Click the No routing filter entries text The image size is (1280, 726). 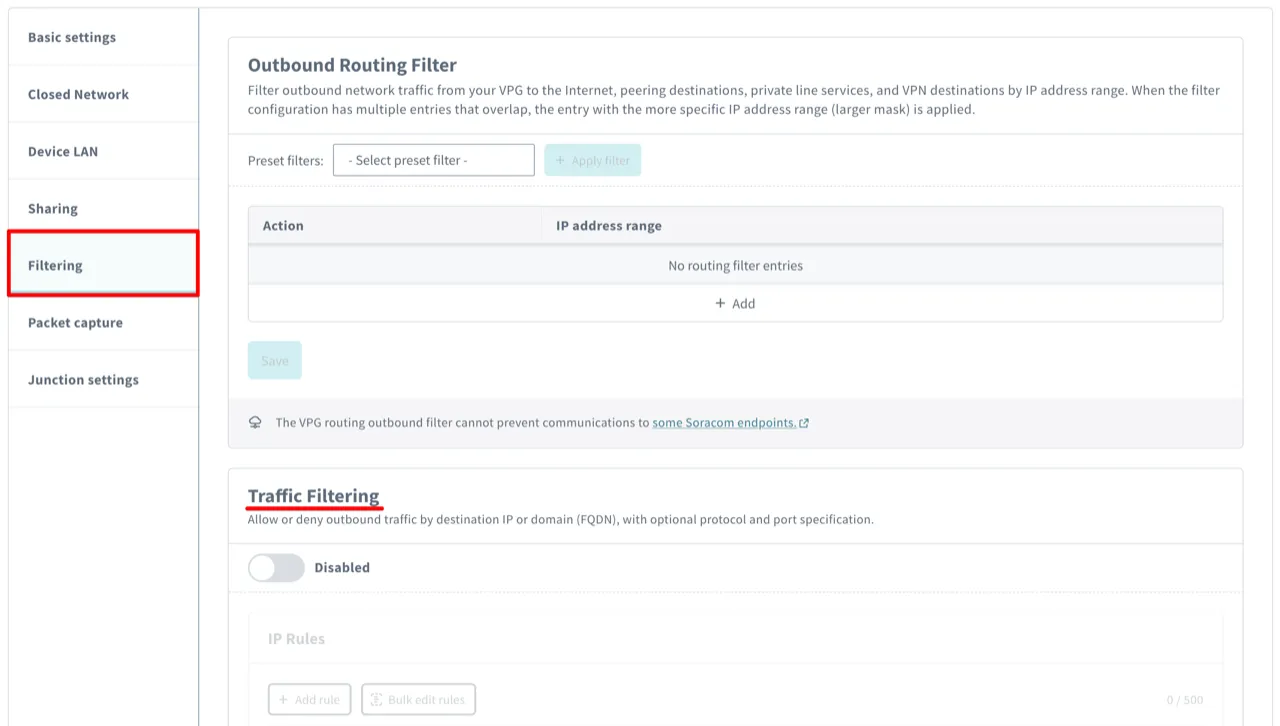pyautogui.click(x=735, y=265)
